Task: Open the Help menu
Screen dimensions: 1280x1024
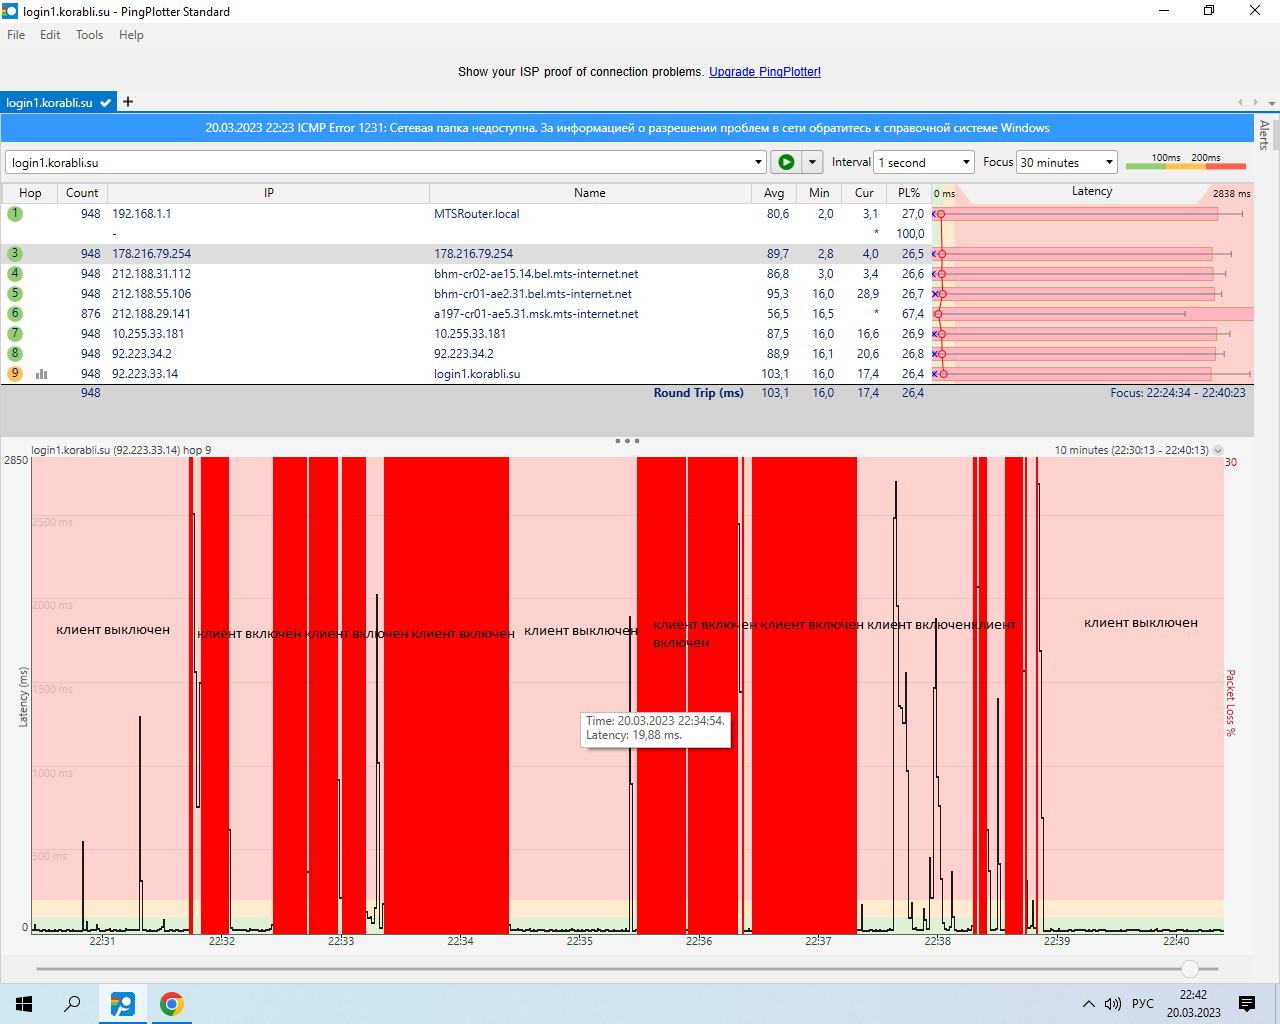Action: tap(131, 34)
